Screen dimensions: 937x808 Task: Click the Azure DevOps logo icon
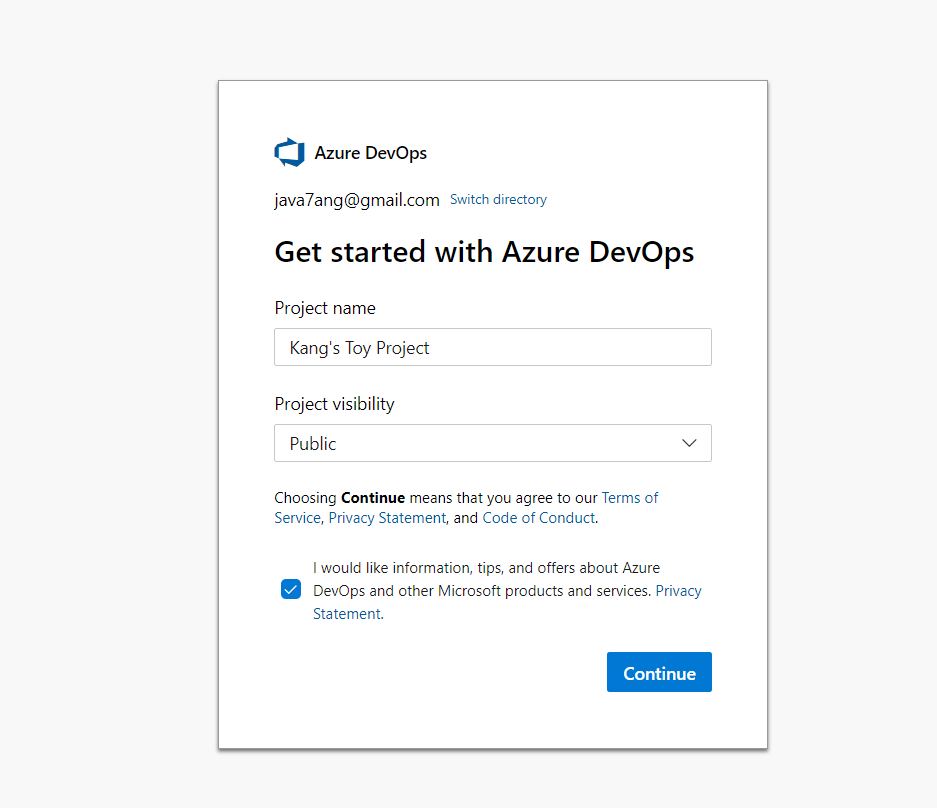(289, 152)
